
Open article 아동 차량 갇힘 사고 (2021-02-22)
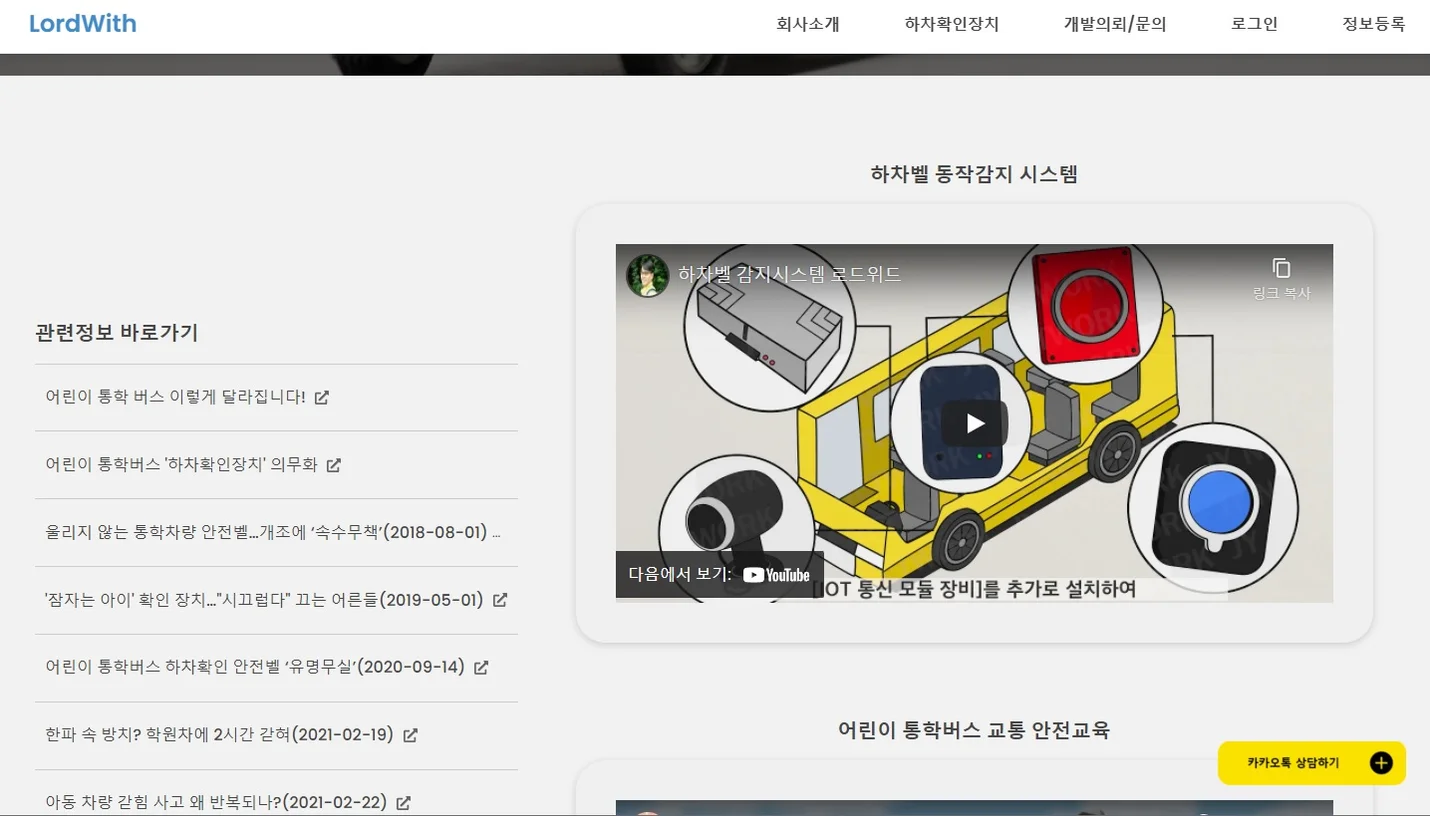point(216,802)
